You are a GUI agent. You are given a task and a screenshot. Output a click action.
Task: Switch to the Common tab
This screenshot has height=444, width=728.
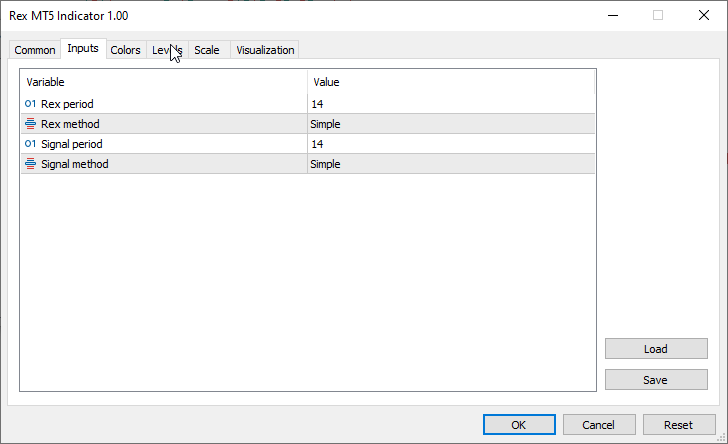click(x=35, y=50)
